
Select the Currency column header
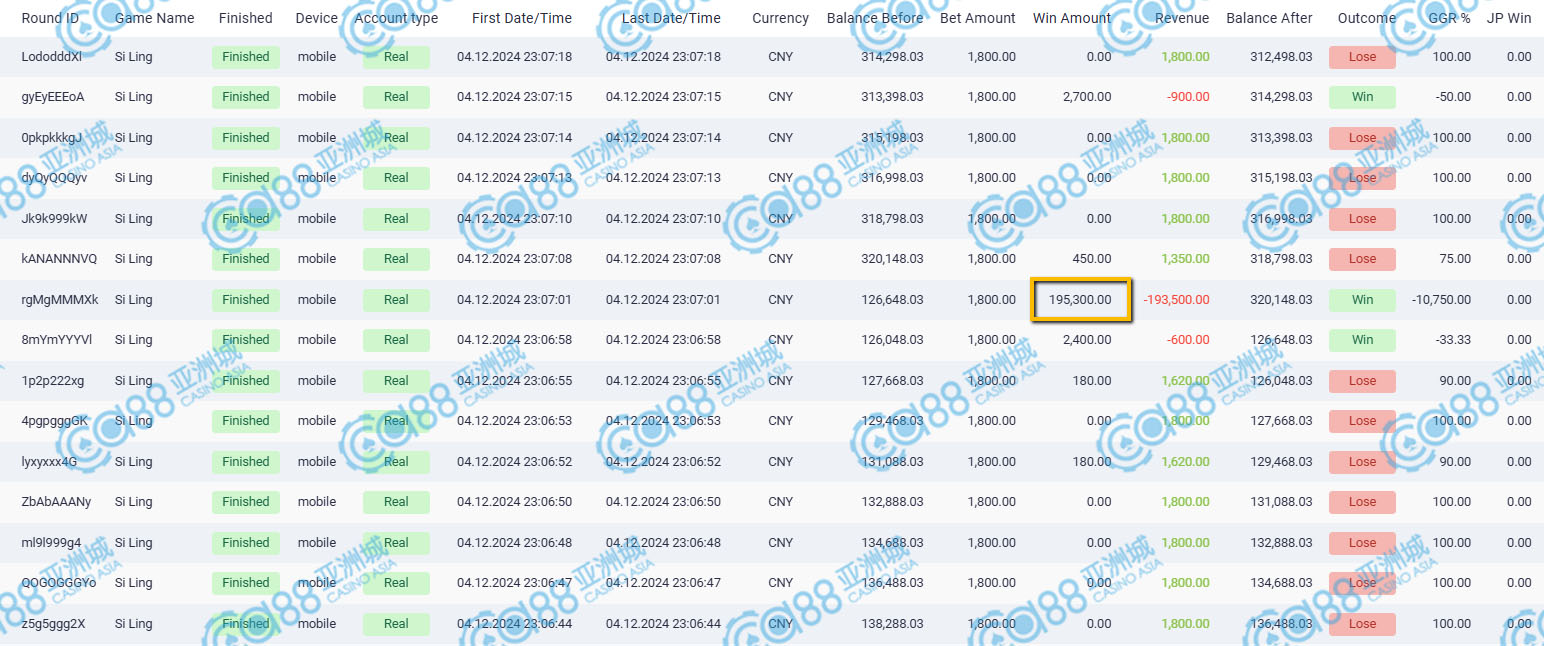(x=780, y=18)
